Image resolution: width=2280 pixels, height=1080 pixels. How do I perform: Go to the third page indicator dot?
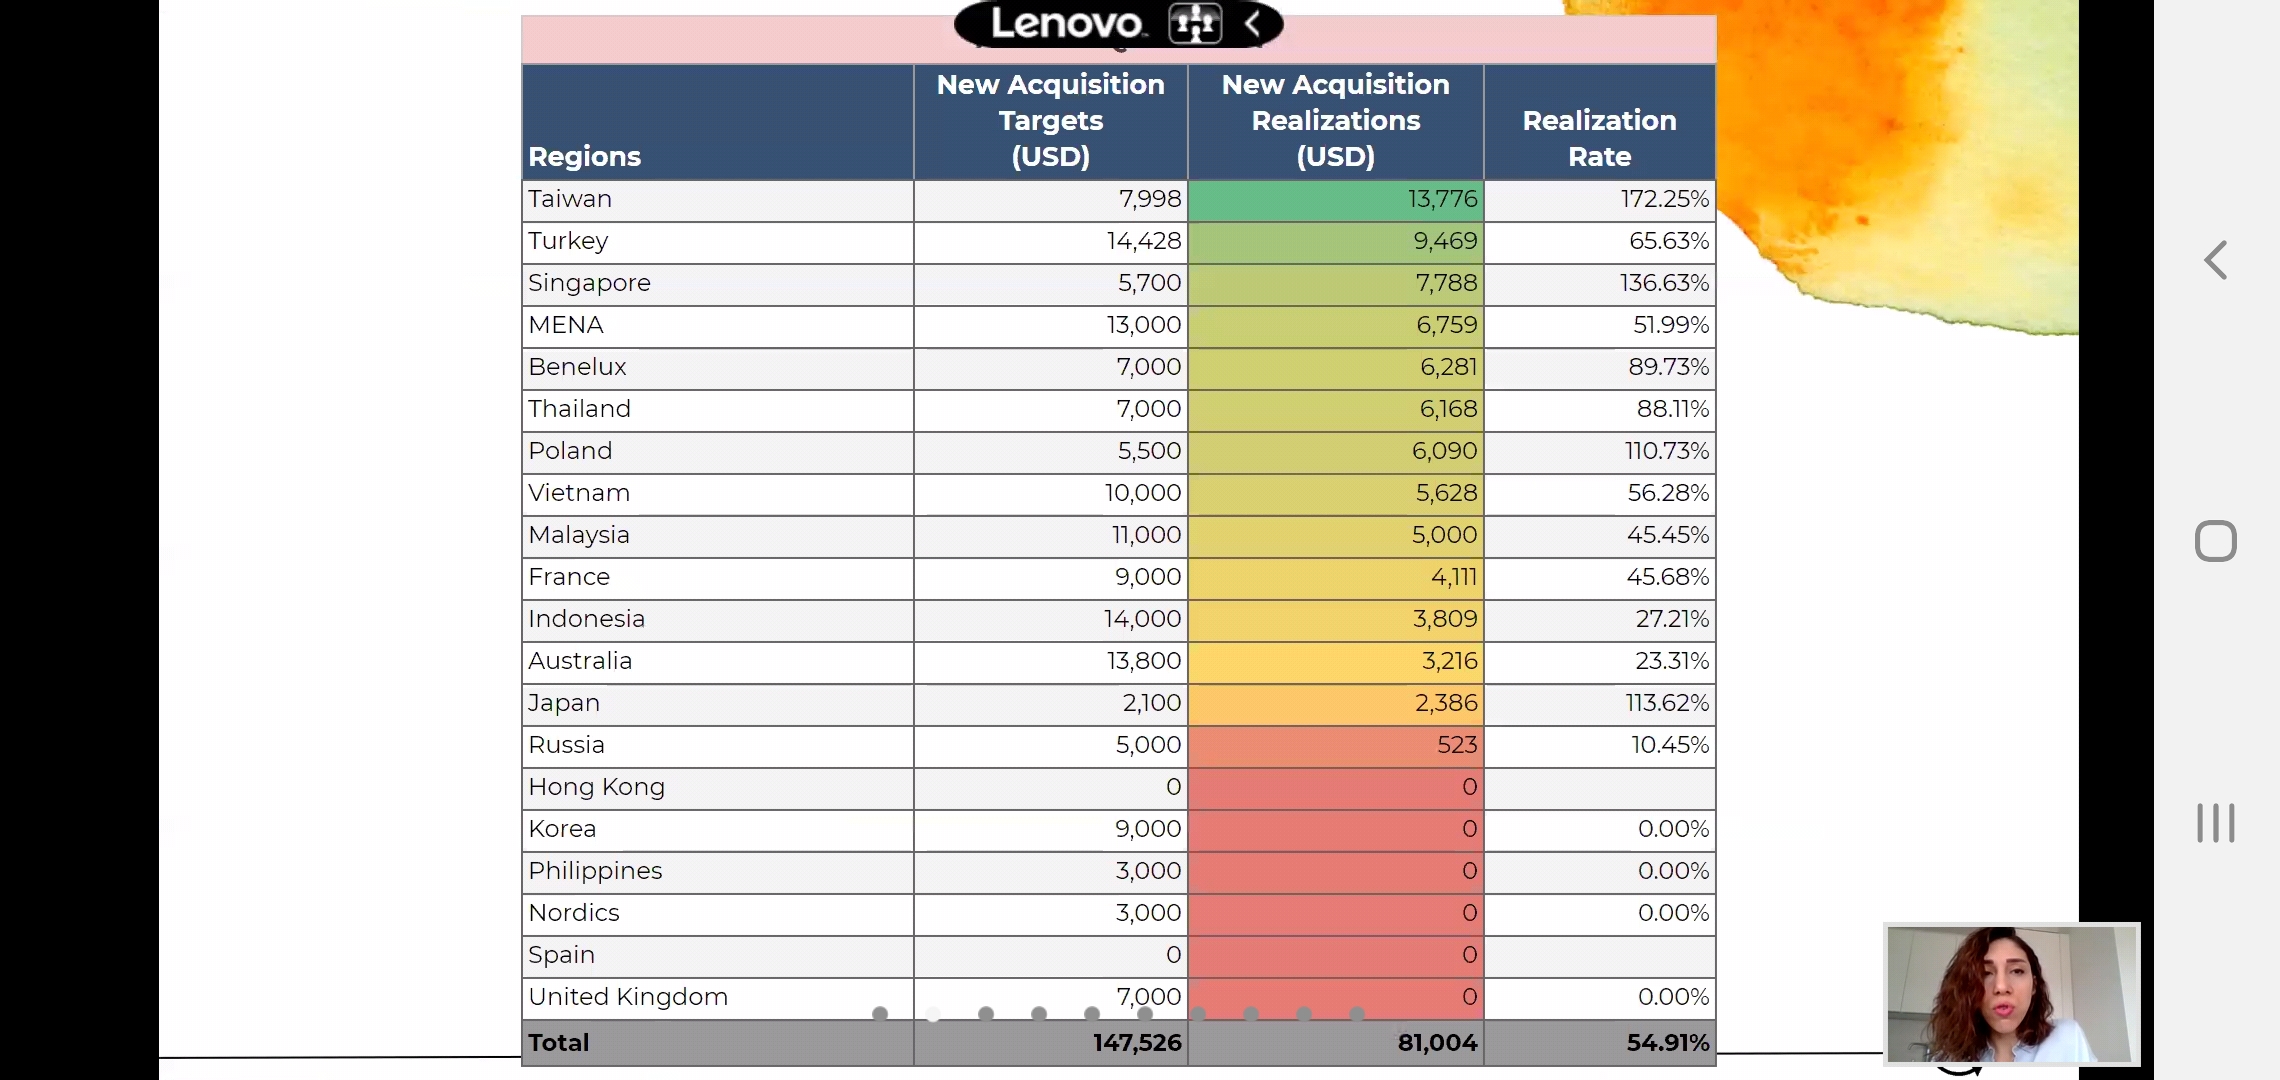pos(986,1014)
